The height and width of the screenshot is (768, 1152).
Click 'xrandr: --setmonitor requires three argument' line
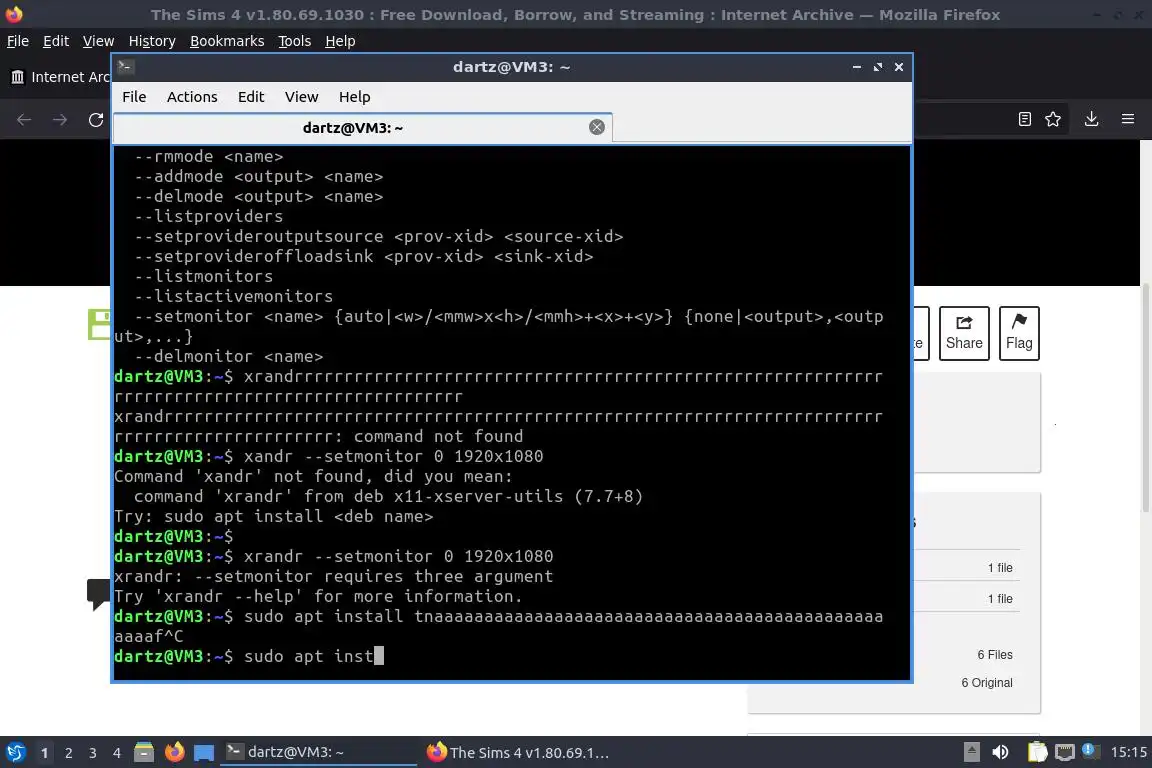(334, 577)
